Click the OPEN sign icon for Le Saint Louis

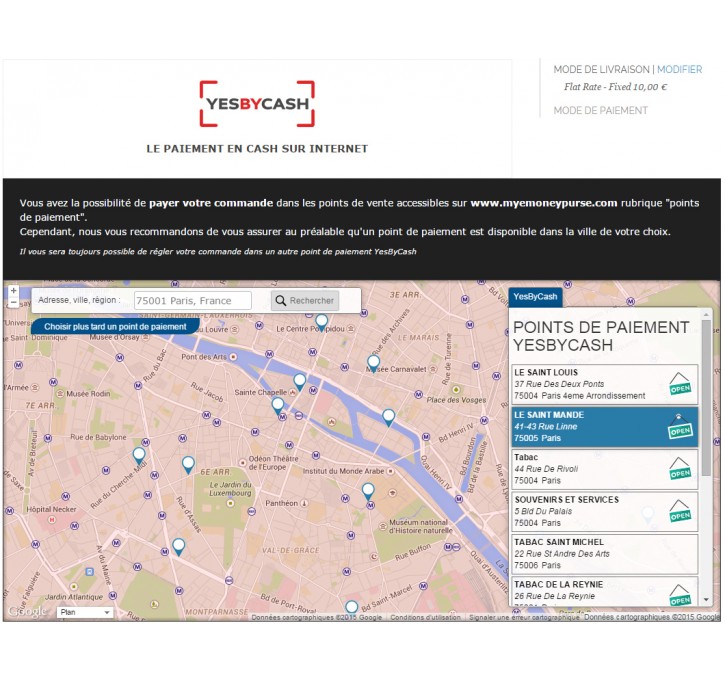(x=680, y=384)
